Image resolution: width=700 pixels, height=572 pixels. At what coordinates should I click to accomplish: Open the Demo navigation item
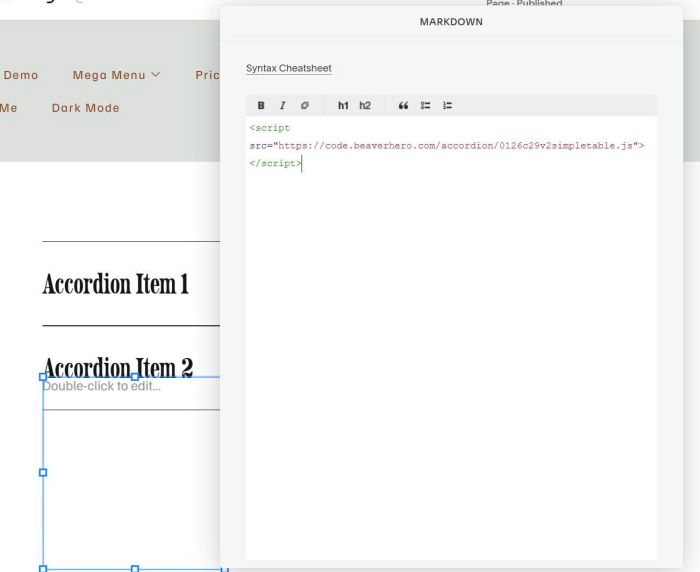(21, 75)
